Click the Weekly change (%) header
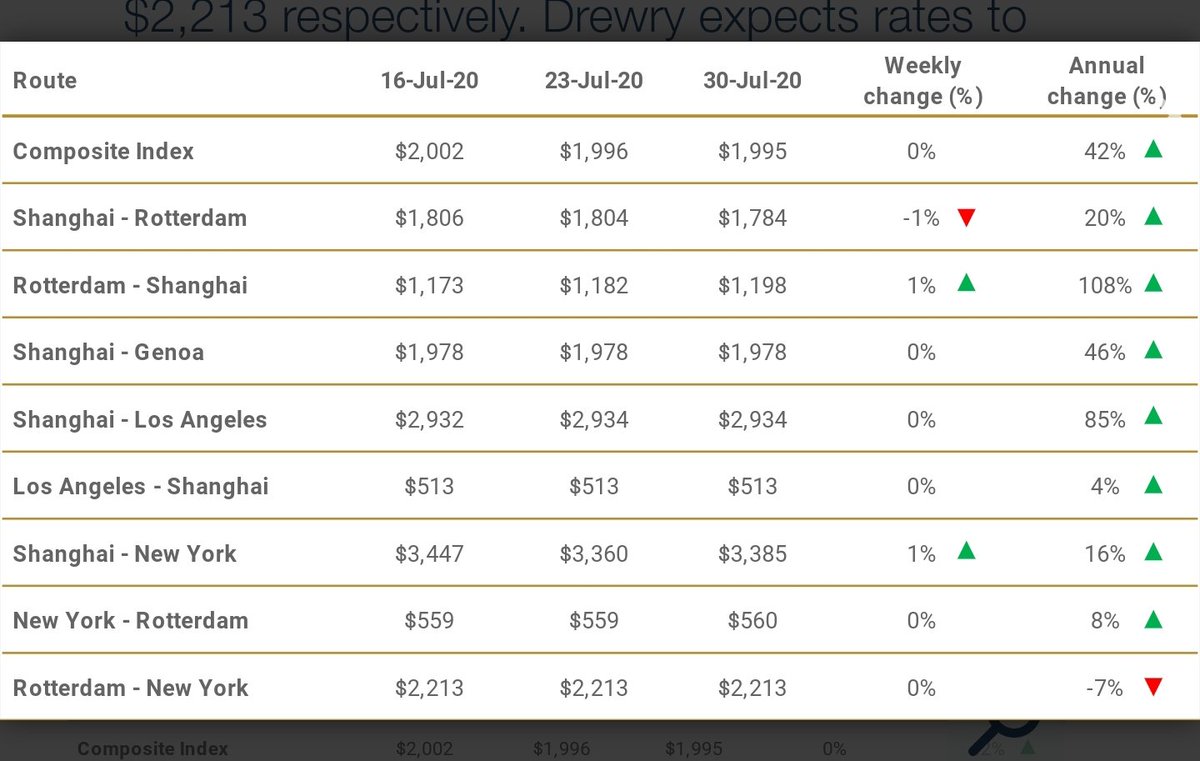The image size is (1200, 761). (x=923, y=81)
